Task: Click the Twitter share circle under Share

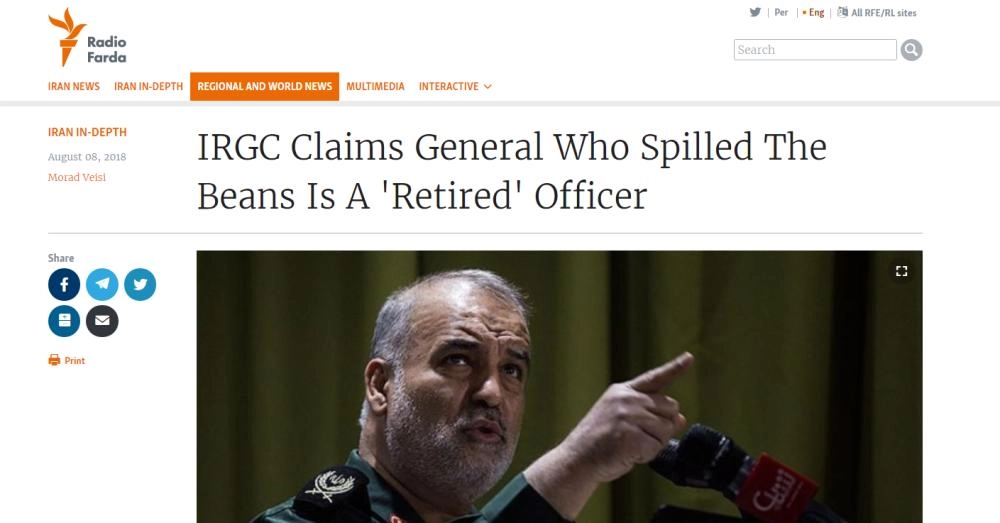Action: (140, 285)
